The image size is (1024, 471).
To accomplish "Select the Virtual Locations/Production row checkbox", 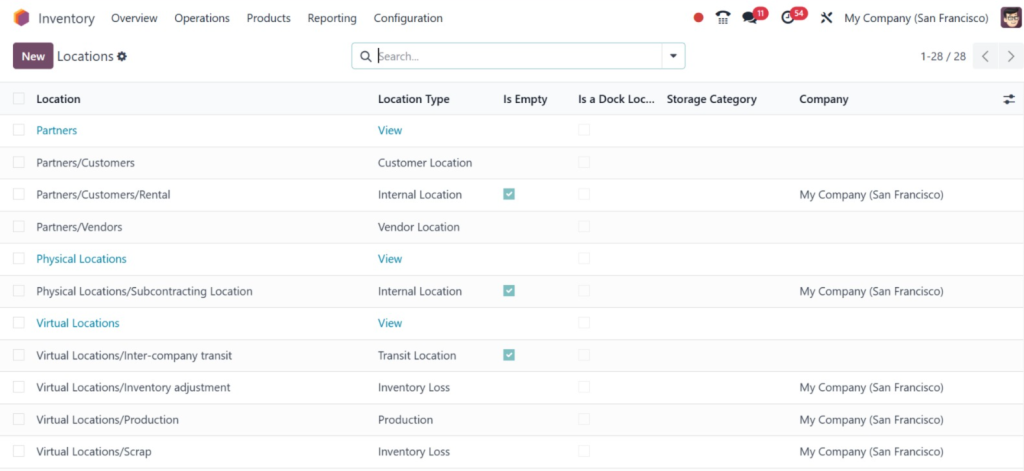I will (19, 419).
